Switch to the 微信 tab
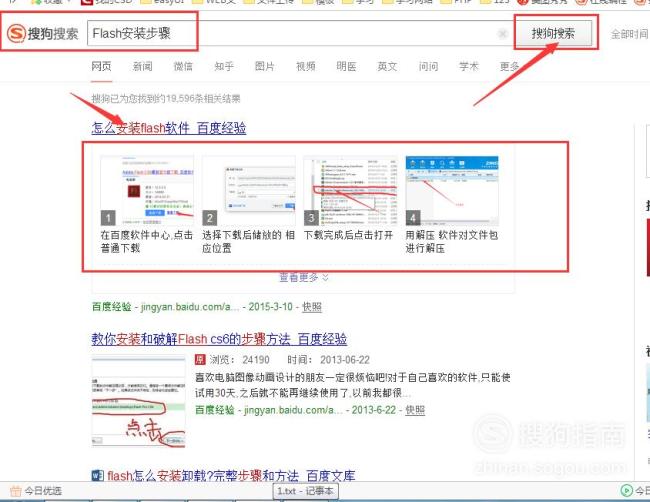This screenshot has width=650, height=502. coord(183,66)
